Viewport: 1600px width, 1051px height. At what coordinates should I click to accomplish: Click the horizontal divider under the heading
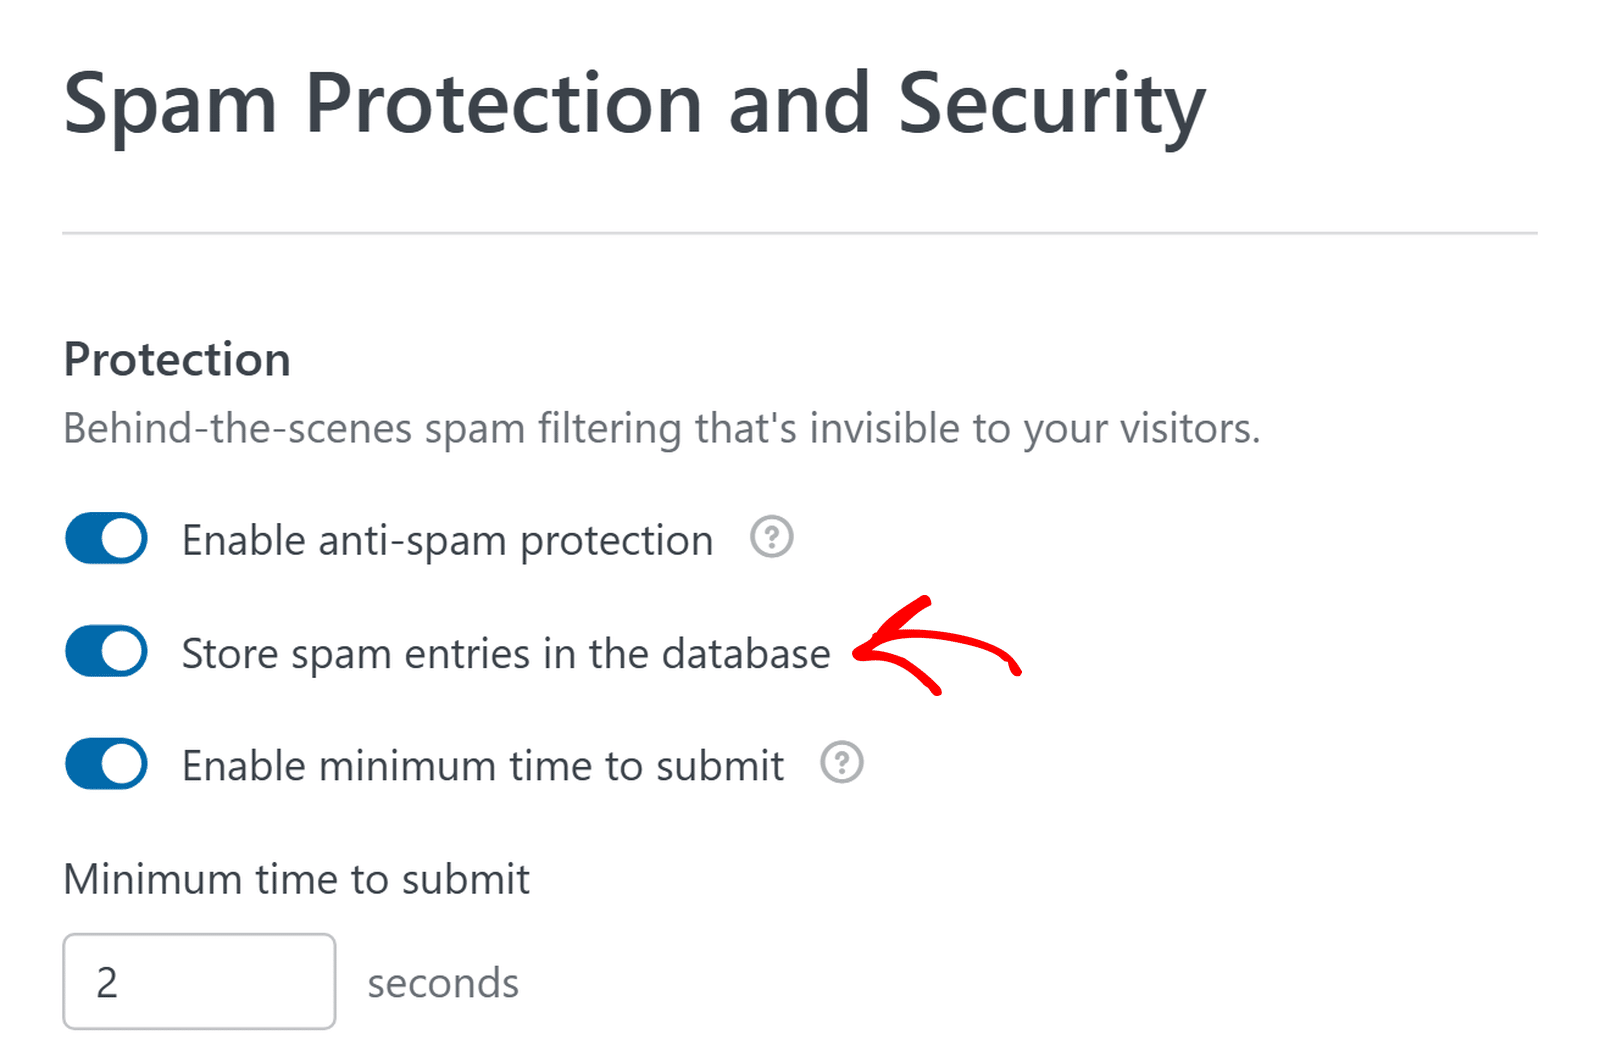(x=800, y=233)
